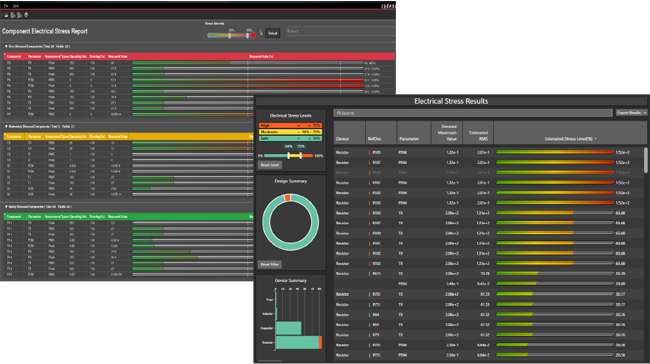Click the magnifier icon in Electrical Stress Results search
Screen dimensions: 650x364
click(339, 113)
